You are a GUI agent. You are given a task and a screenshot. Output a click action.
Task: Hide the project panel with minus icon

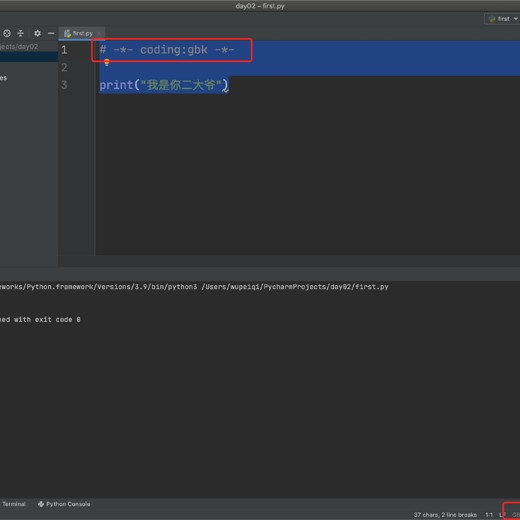(x=51, y=33)
